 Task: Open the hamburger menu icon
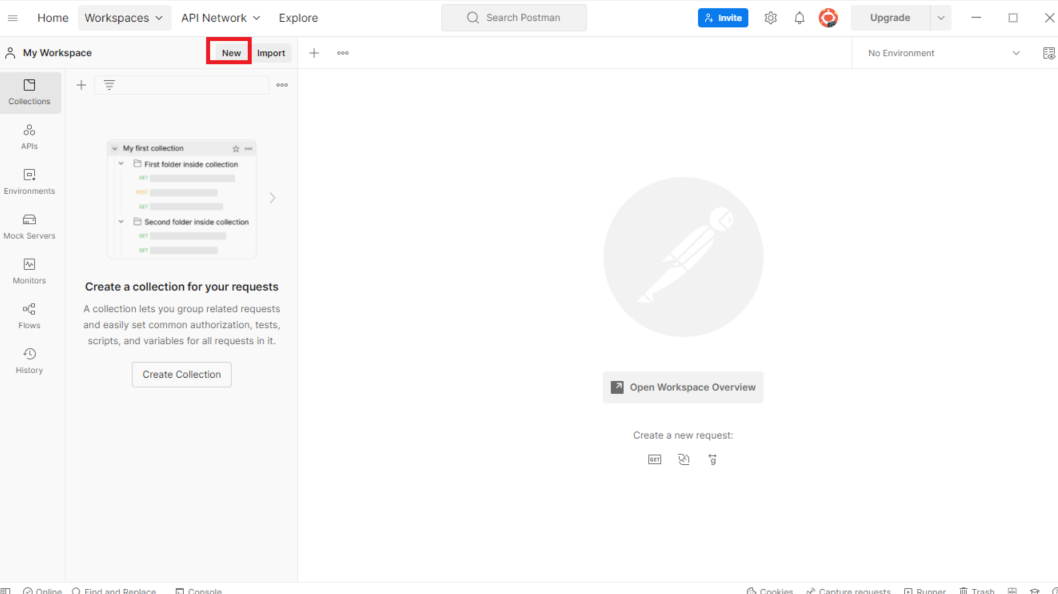point(12,18)
